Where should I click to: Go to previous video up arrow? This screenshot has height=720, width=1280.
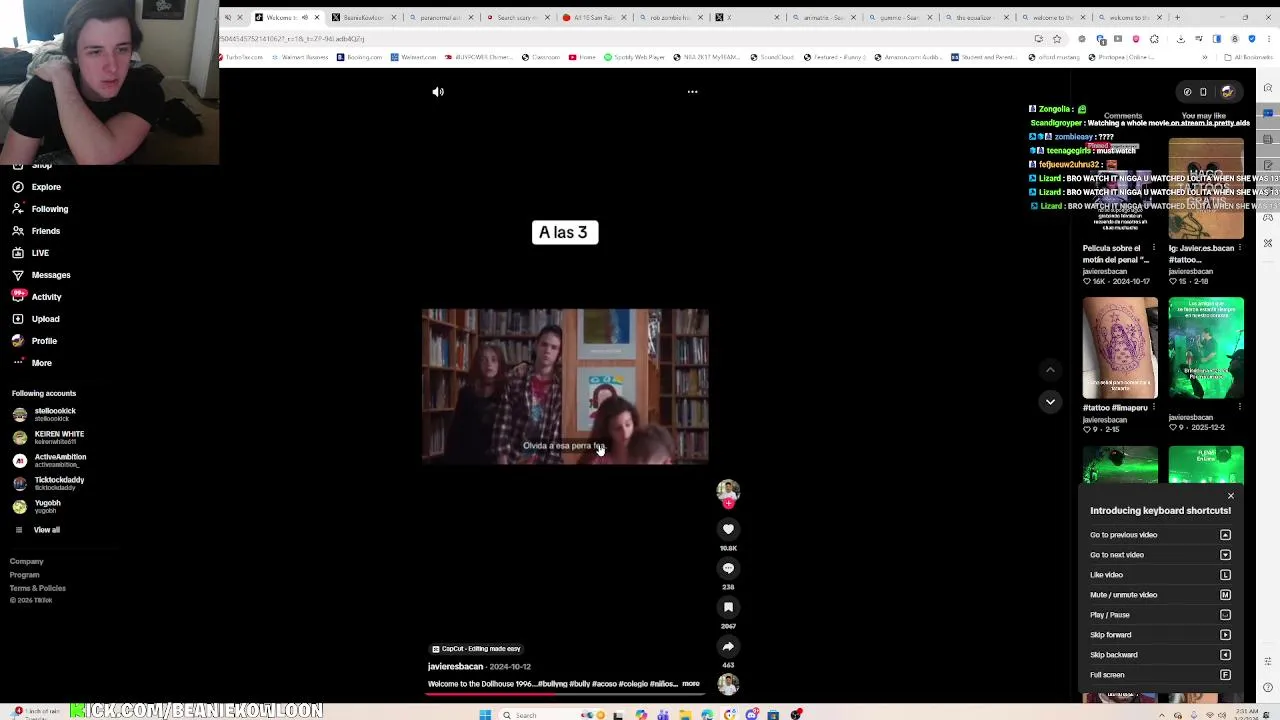coord(1050,370)
